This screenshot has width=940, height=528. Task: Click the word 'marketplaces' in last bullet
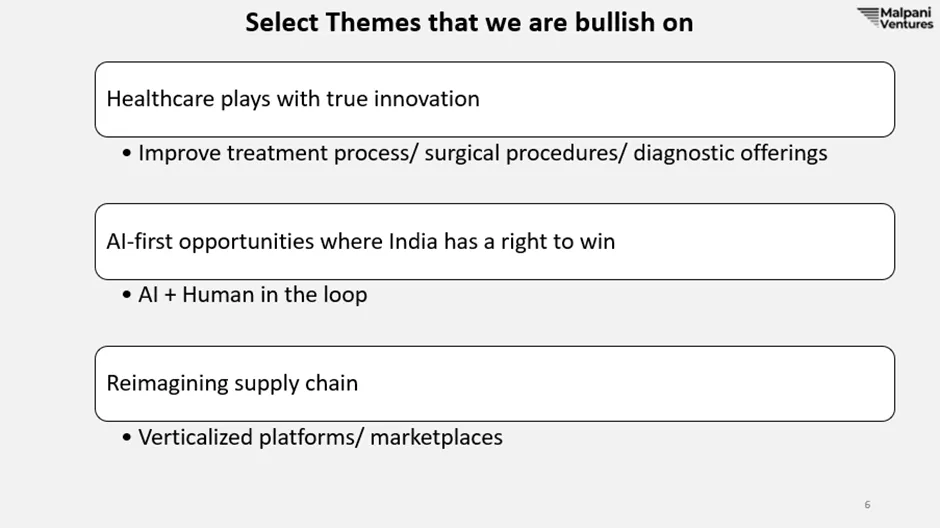(x=436, y=438)
